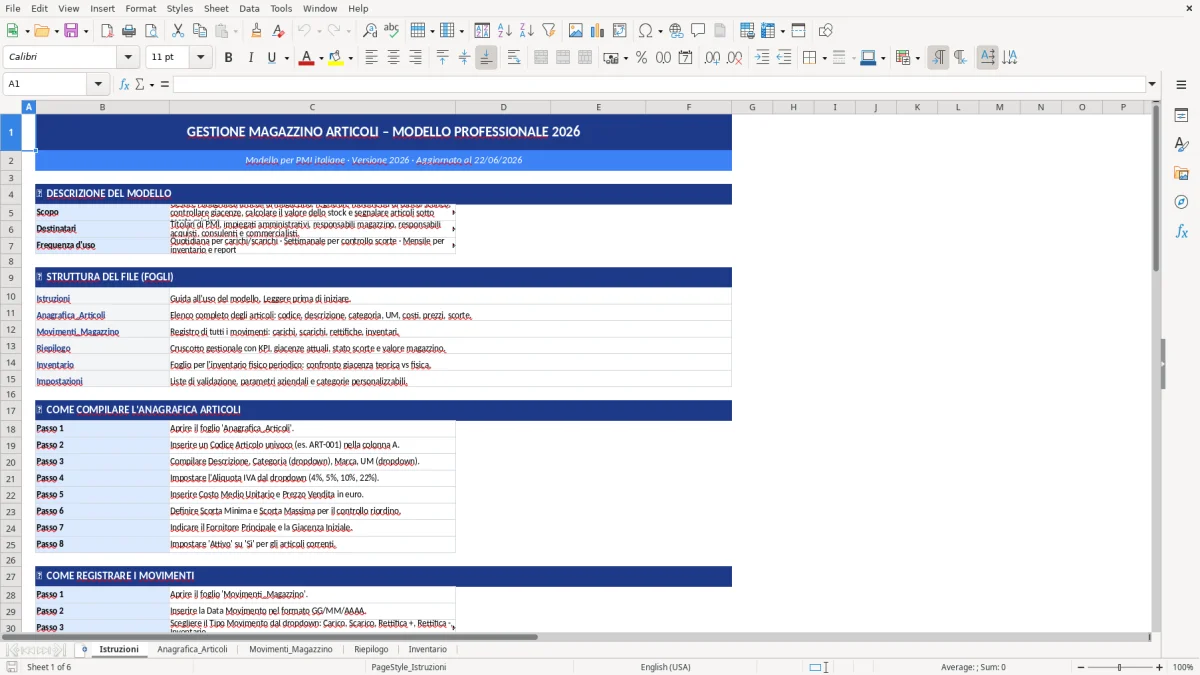Open sidebar Properties deck
The image size is (1200, 675).
[1181, 116]
